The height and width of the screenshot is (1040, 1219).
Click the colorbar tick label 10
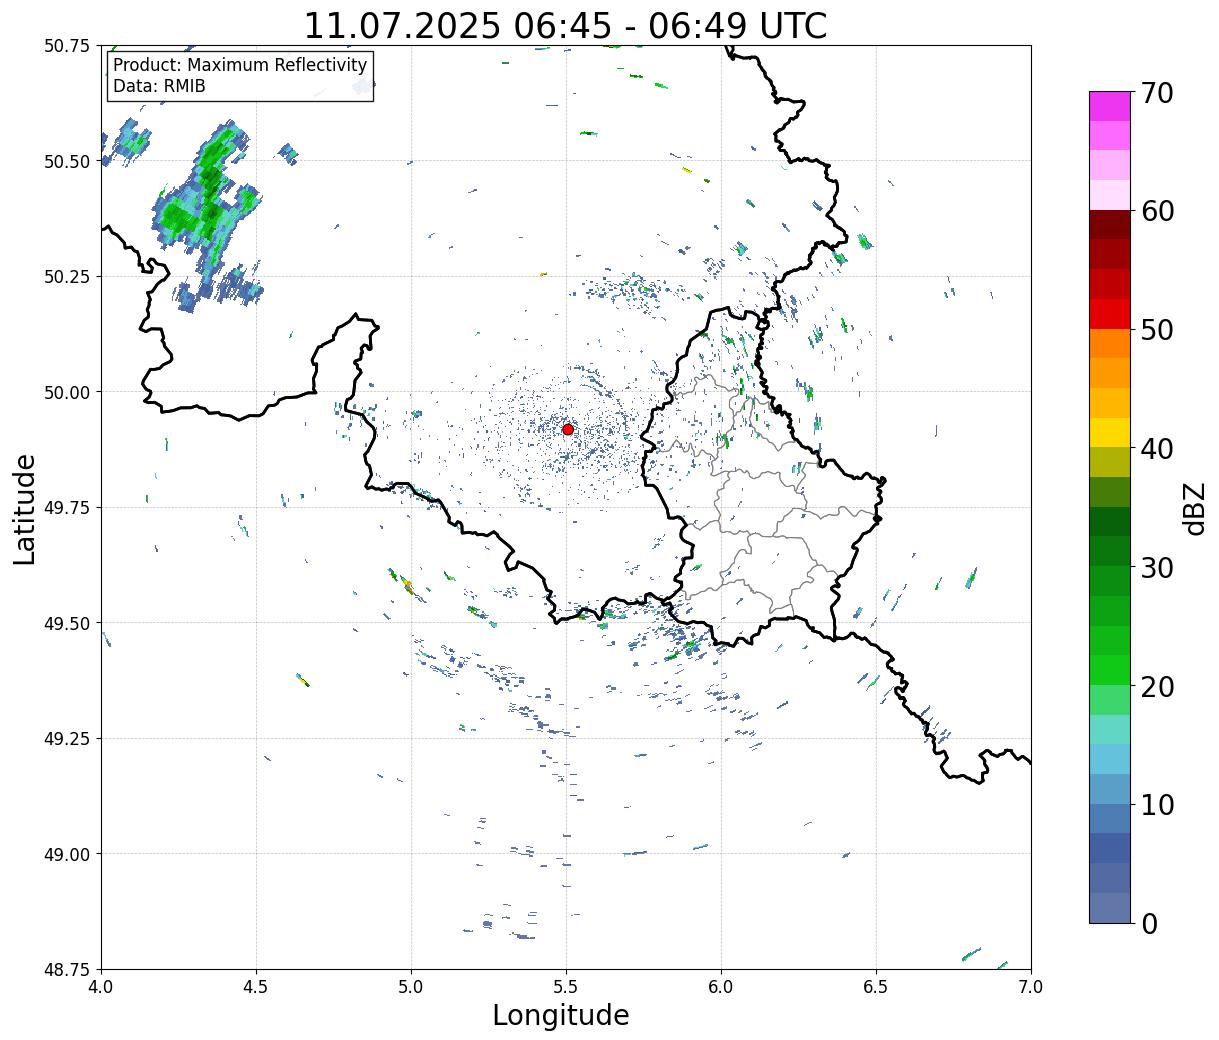point(1157,805)
